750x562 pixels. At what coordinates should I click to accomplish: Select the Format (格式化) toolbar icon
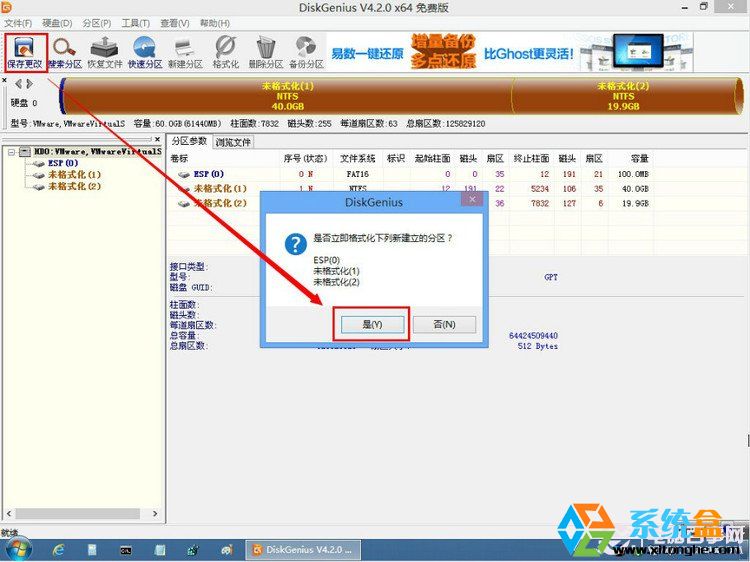[225, 52]
